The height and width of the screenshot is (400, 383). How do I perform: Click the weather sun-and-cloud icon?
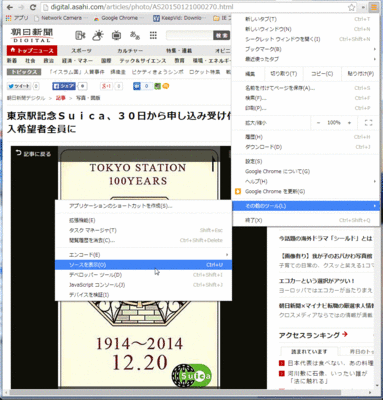[98, 35]
